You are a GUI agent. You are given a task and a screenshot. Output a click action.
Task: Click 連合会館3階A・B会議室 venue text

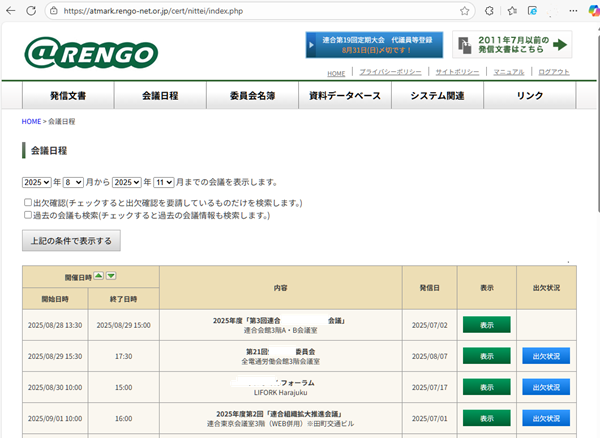[x=280, y=330]
